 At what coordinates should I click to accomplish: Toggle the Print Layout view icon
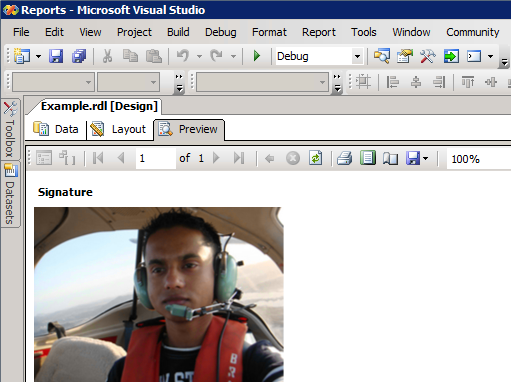click(x=368, y=158)
